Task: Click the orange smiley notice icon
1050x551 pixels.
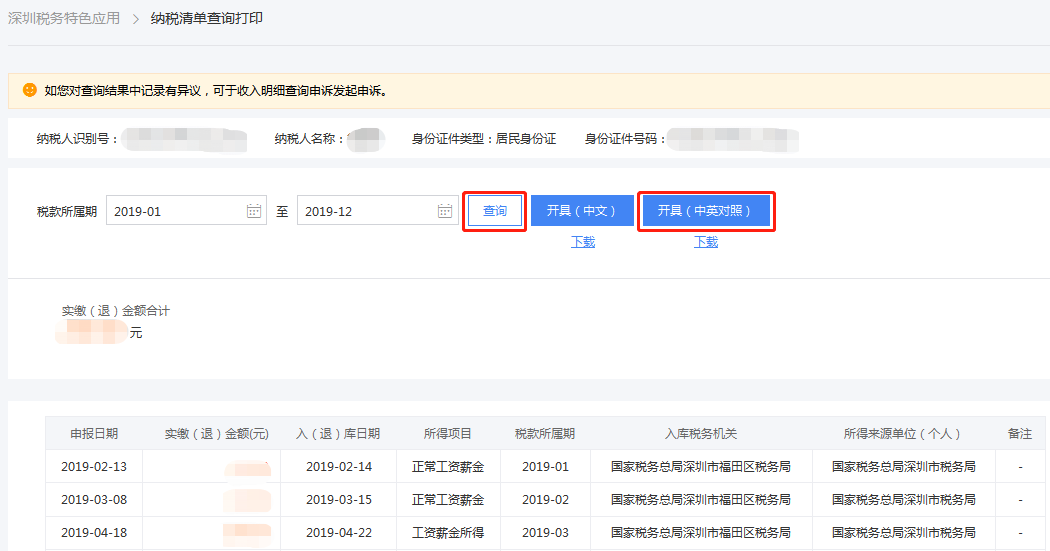Action: point(30,90)
